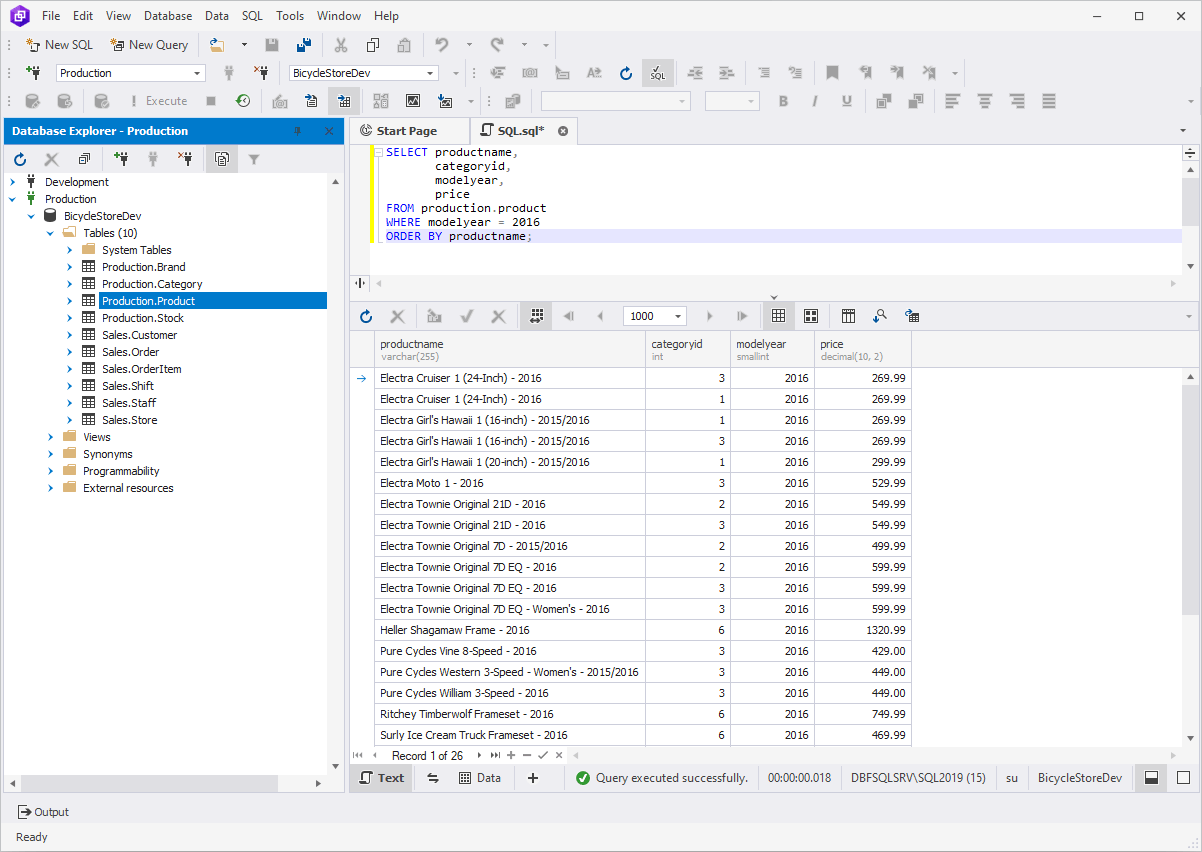Click the Refresh icon in SQL toolbar
Image resolution: width=1202 pixels, height=852 pixels.
coord(626,73)
